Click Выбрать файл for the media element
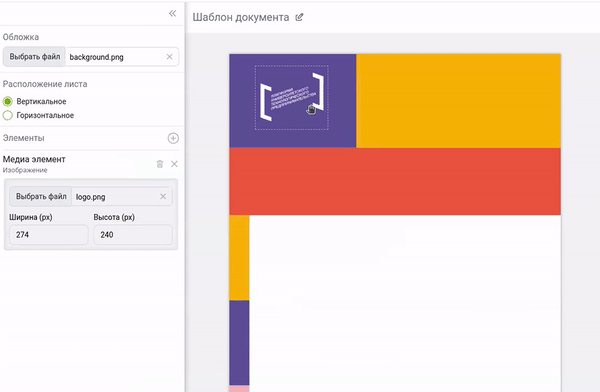Screen dimensions: 600x392 tap(41, 196)
